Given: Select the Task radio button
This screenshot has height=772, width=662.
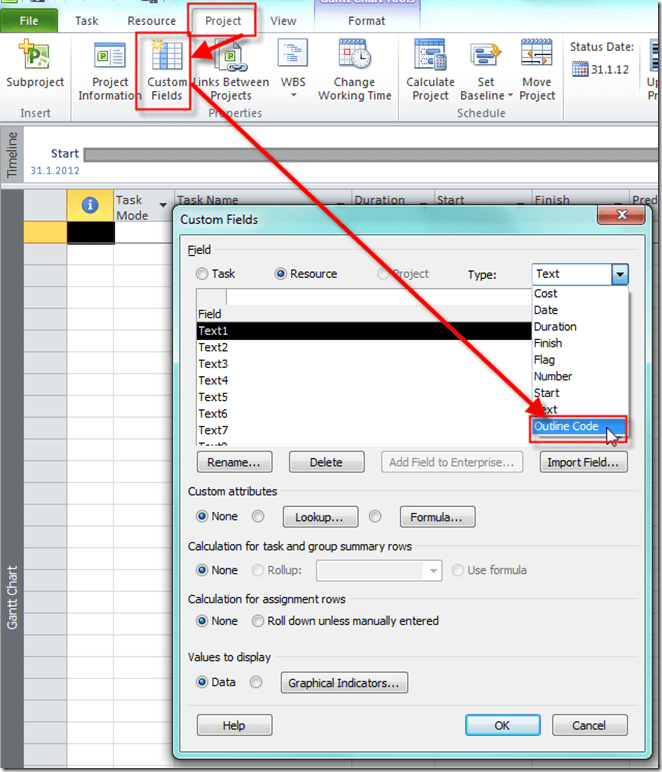Looking at the screenshot, I should pos(203,274).
